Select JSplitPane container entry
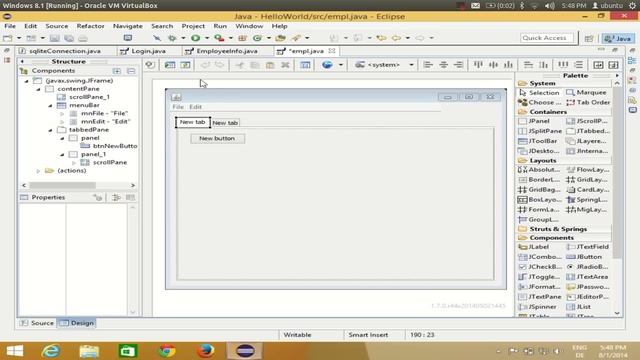The image size is (640, 360). pos(540,131)
